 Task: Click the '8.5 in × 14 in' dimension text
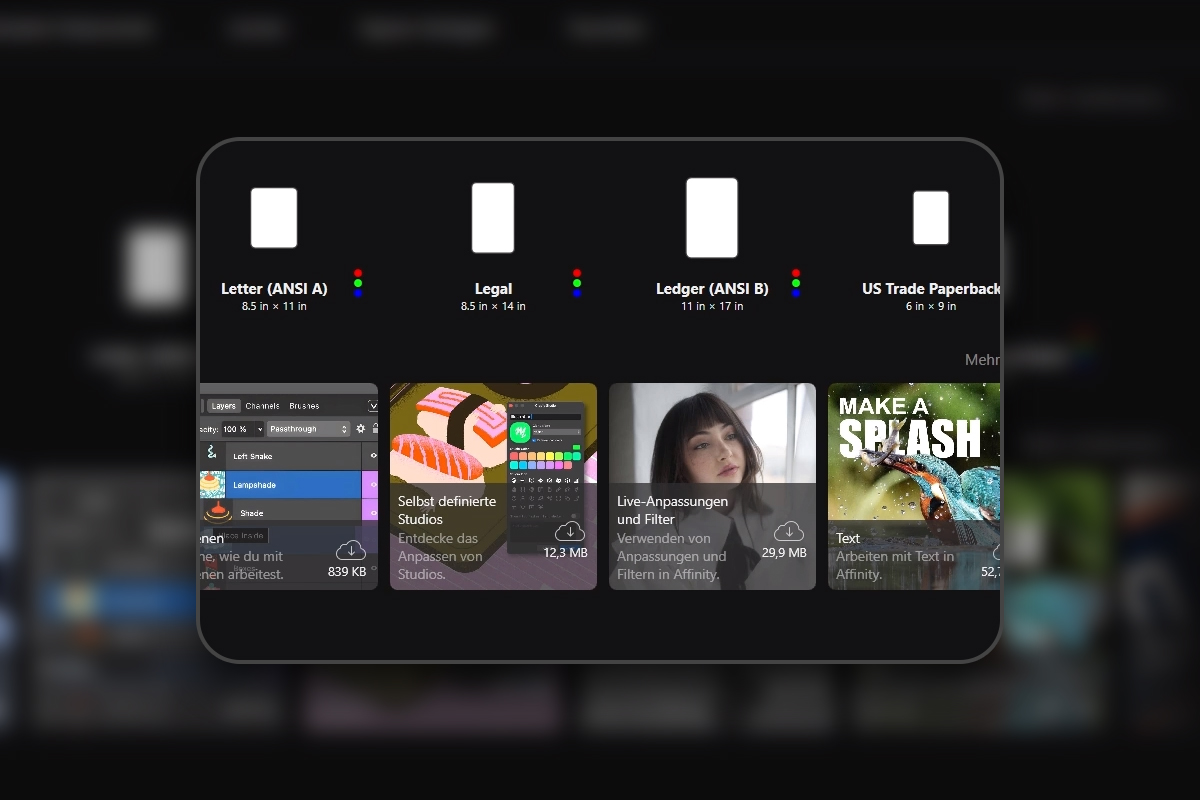click(493, 306)
